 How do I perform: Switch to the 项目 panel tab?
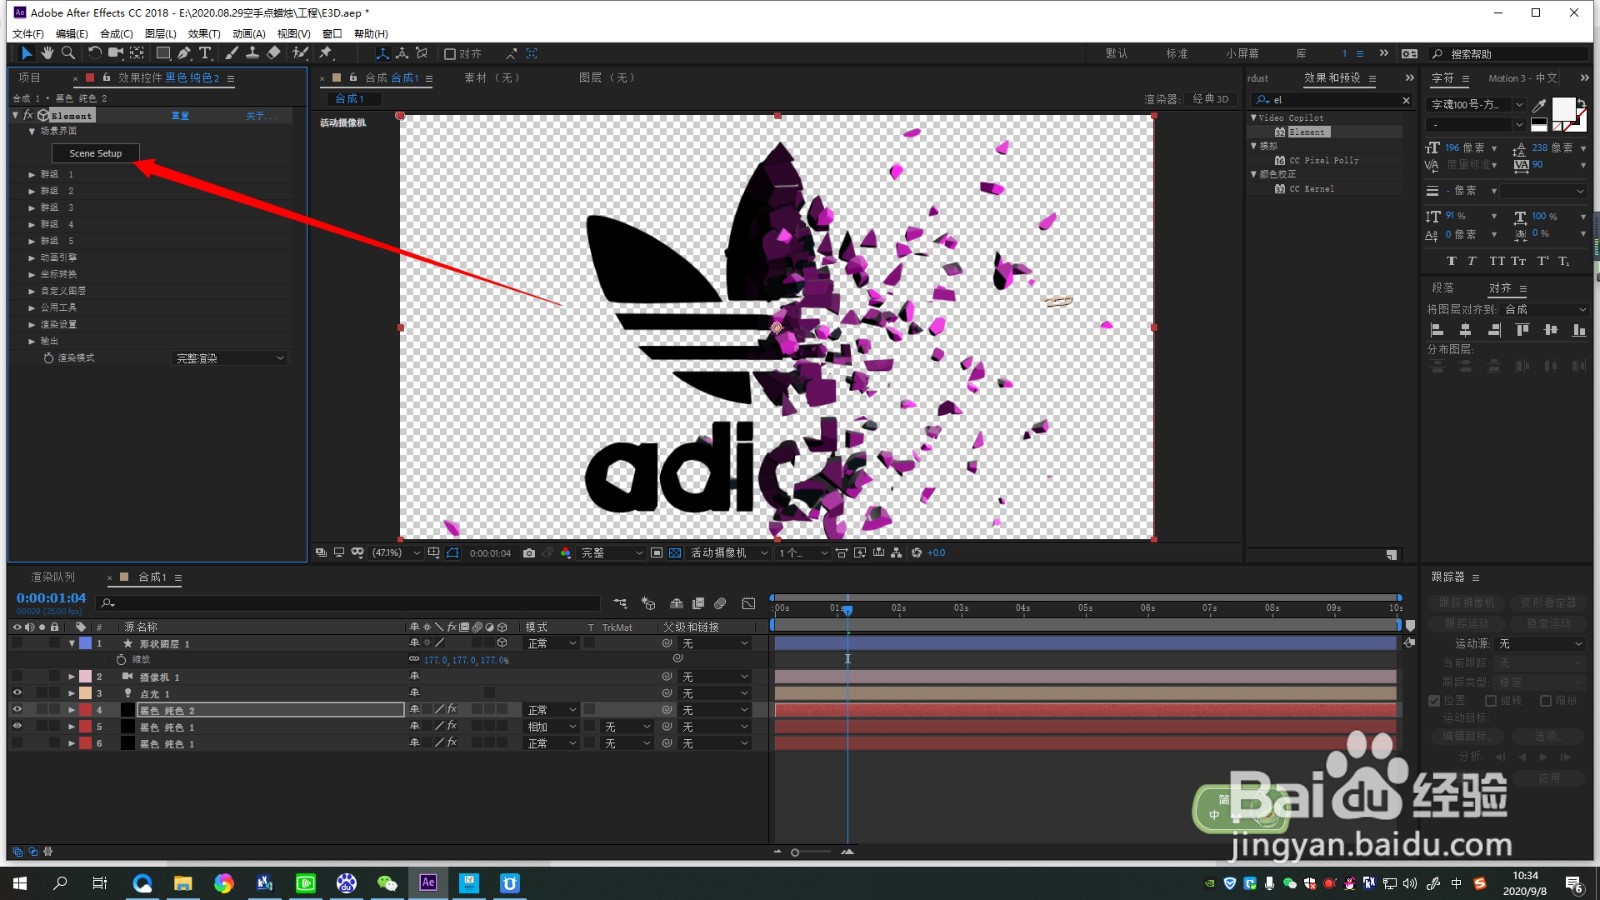coord(30,78)
